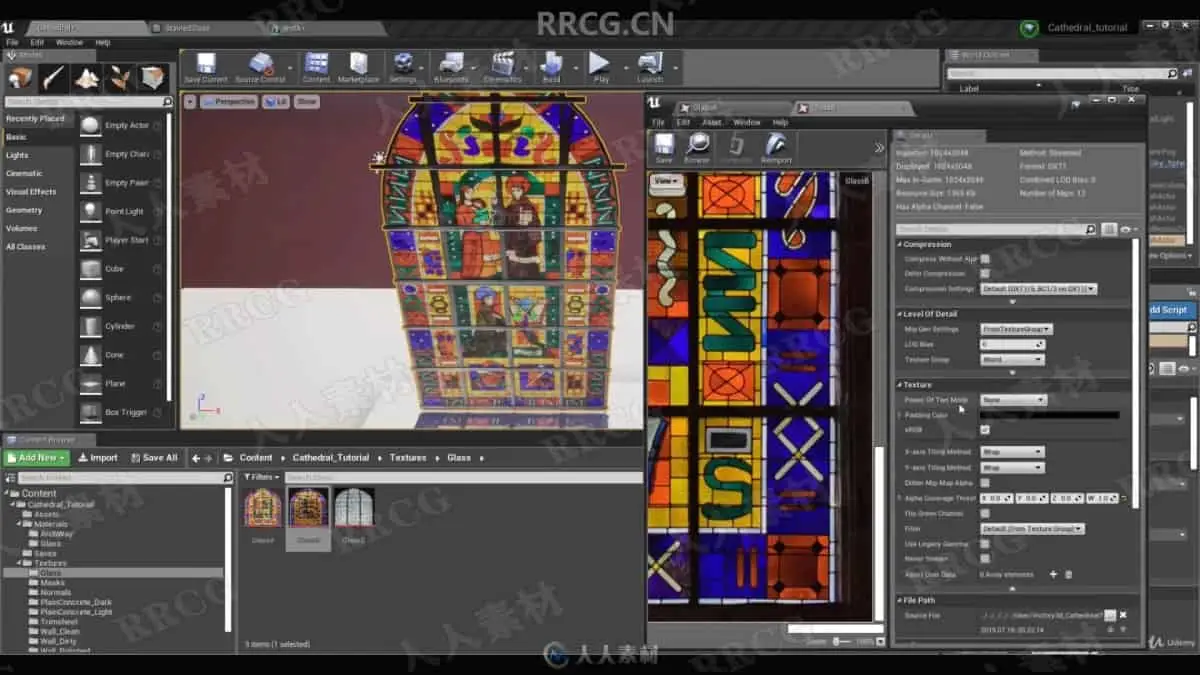Screen dimensions: 1200x675
Task: Open Mip Gen Settings dropdown
Action: click(x=1016, y=329)
